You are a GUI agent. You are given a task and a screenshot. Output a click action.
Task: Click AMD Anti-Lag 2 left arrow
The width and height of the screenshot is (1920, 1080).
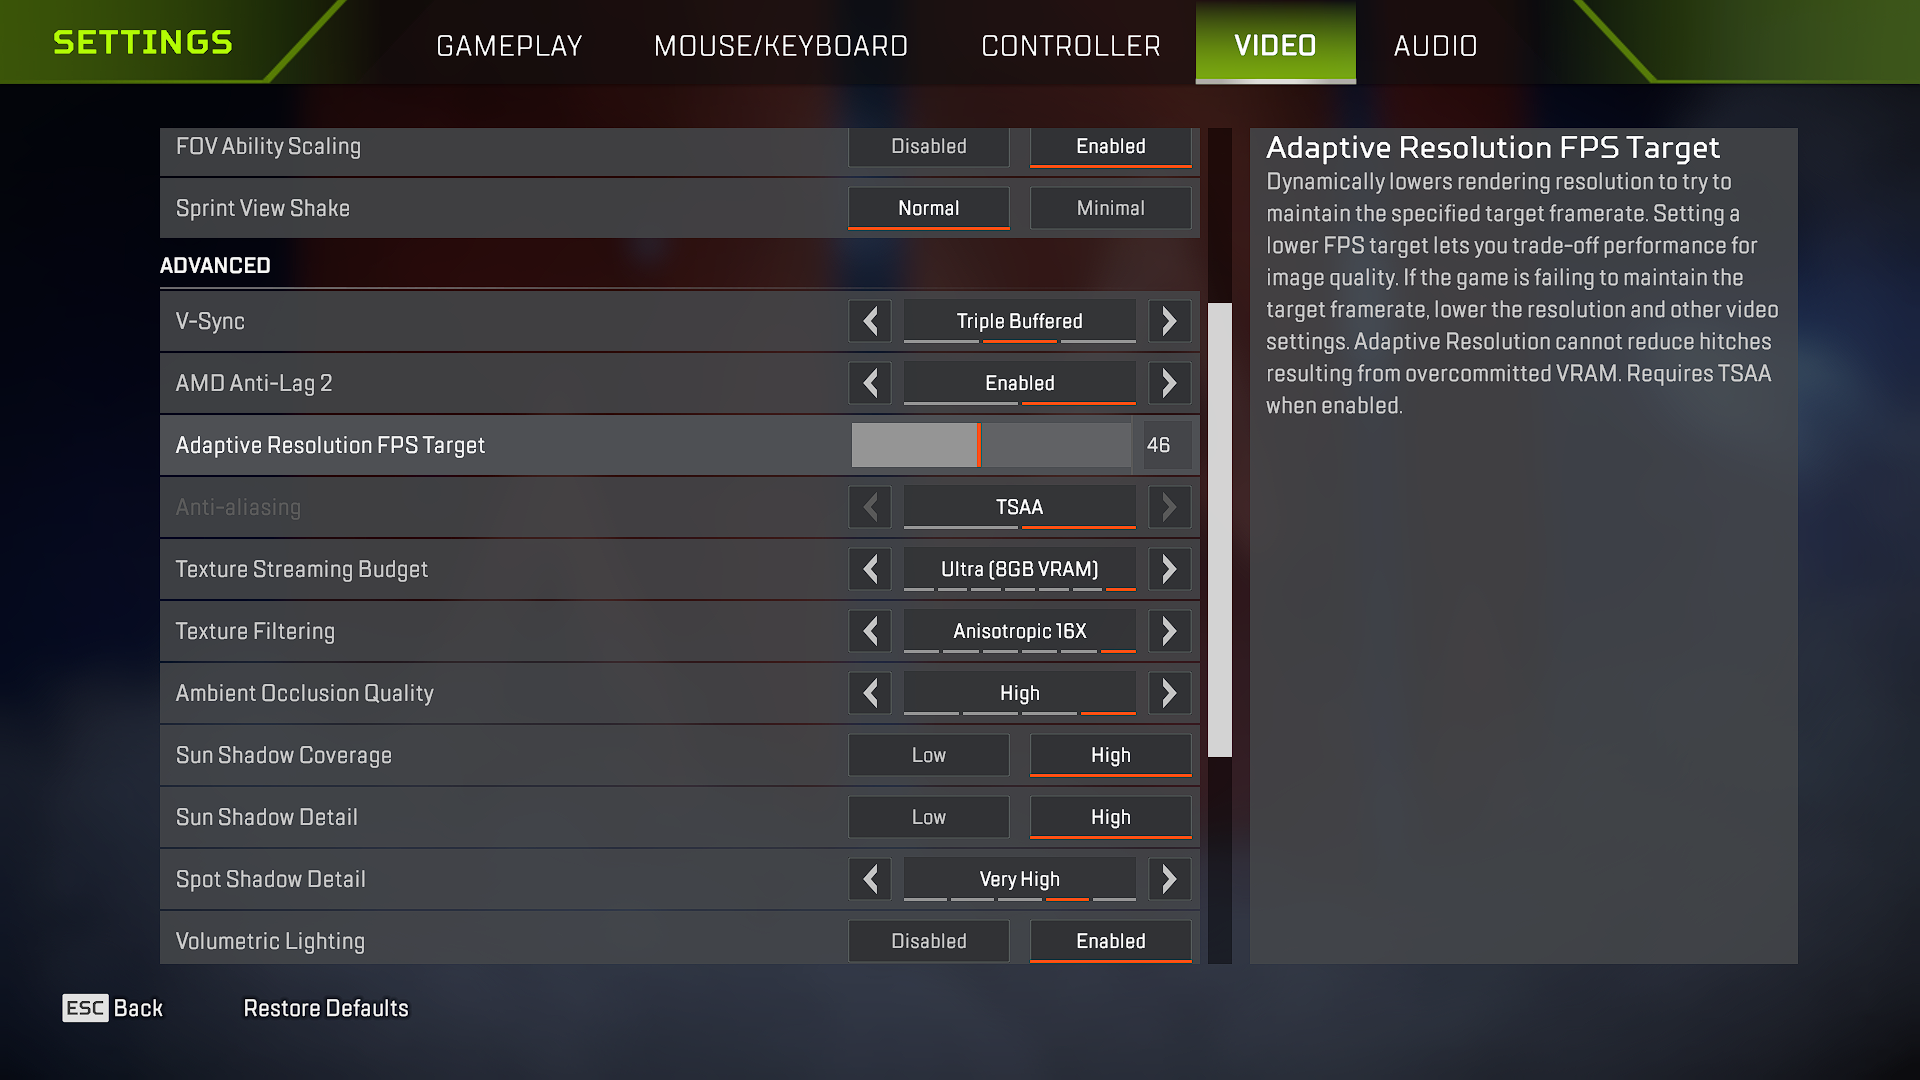pos(870,383)
